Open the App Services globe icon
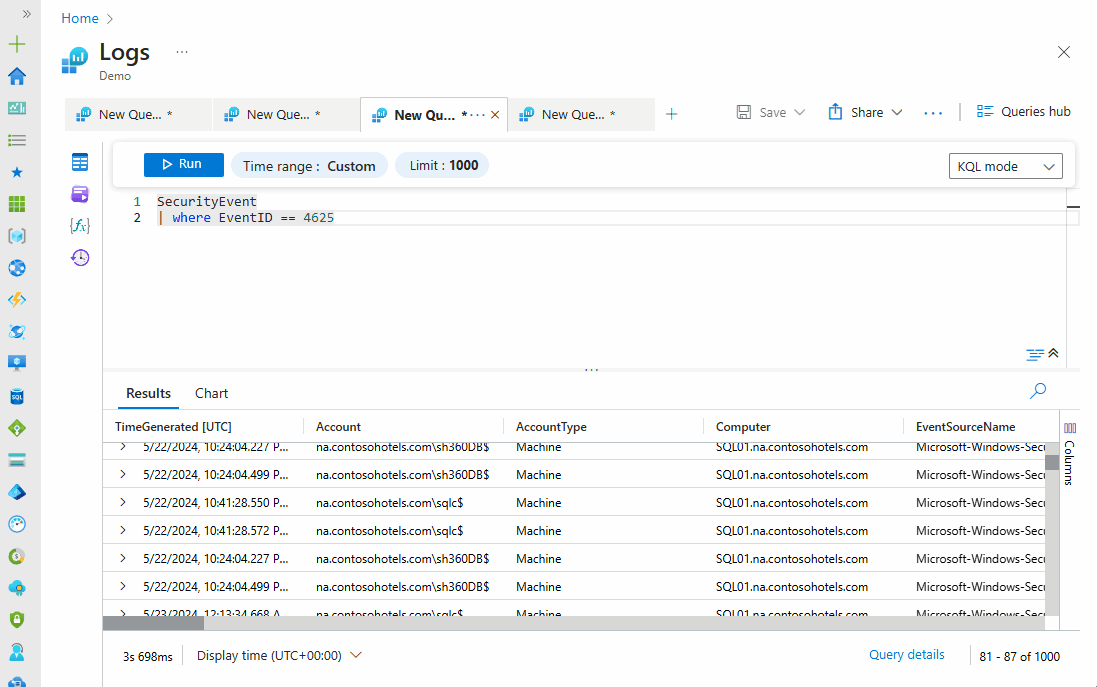Image resolution: width=1097 pixels, height=687 pixels. (17, 268)
